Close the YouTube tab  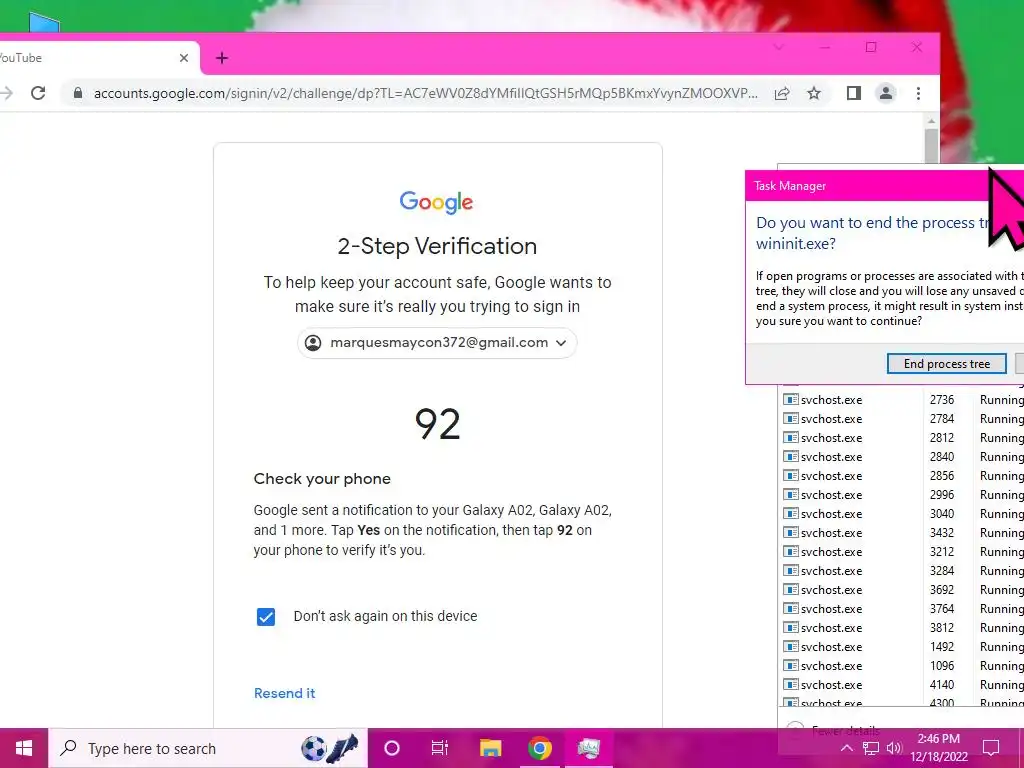point(184,58)
